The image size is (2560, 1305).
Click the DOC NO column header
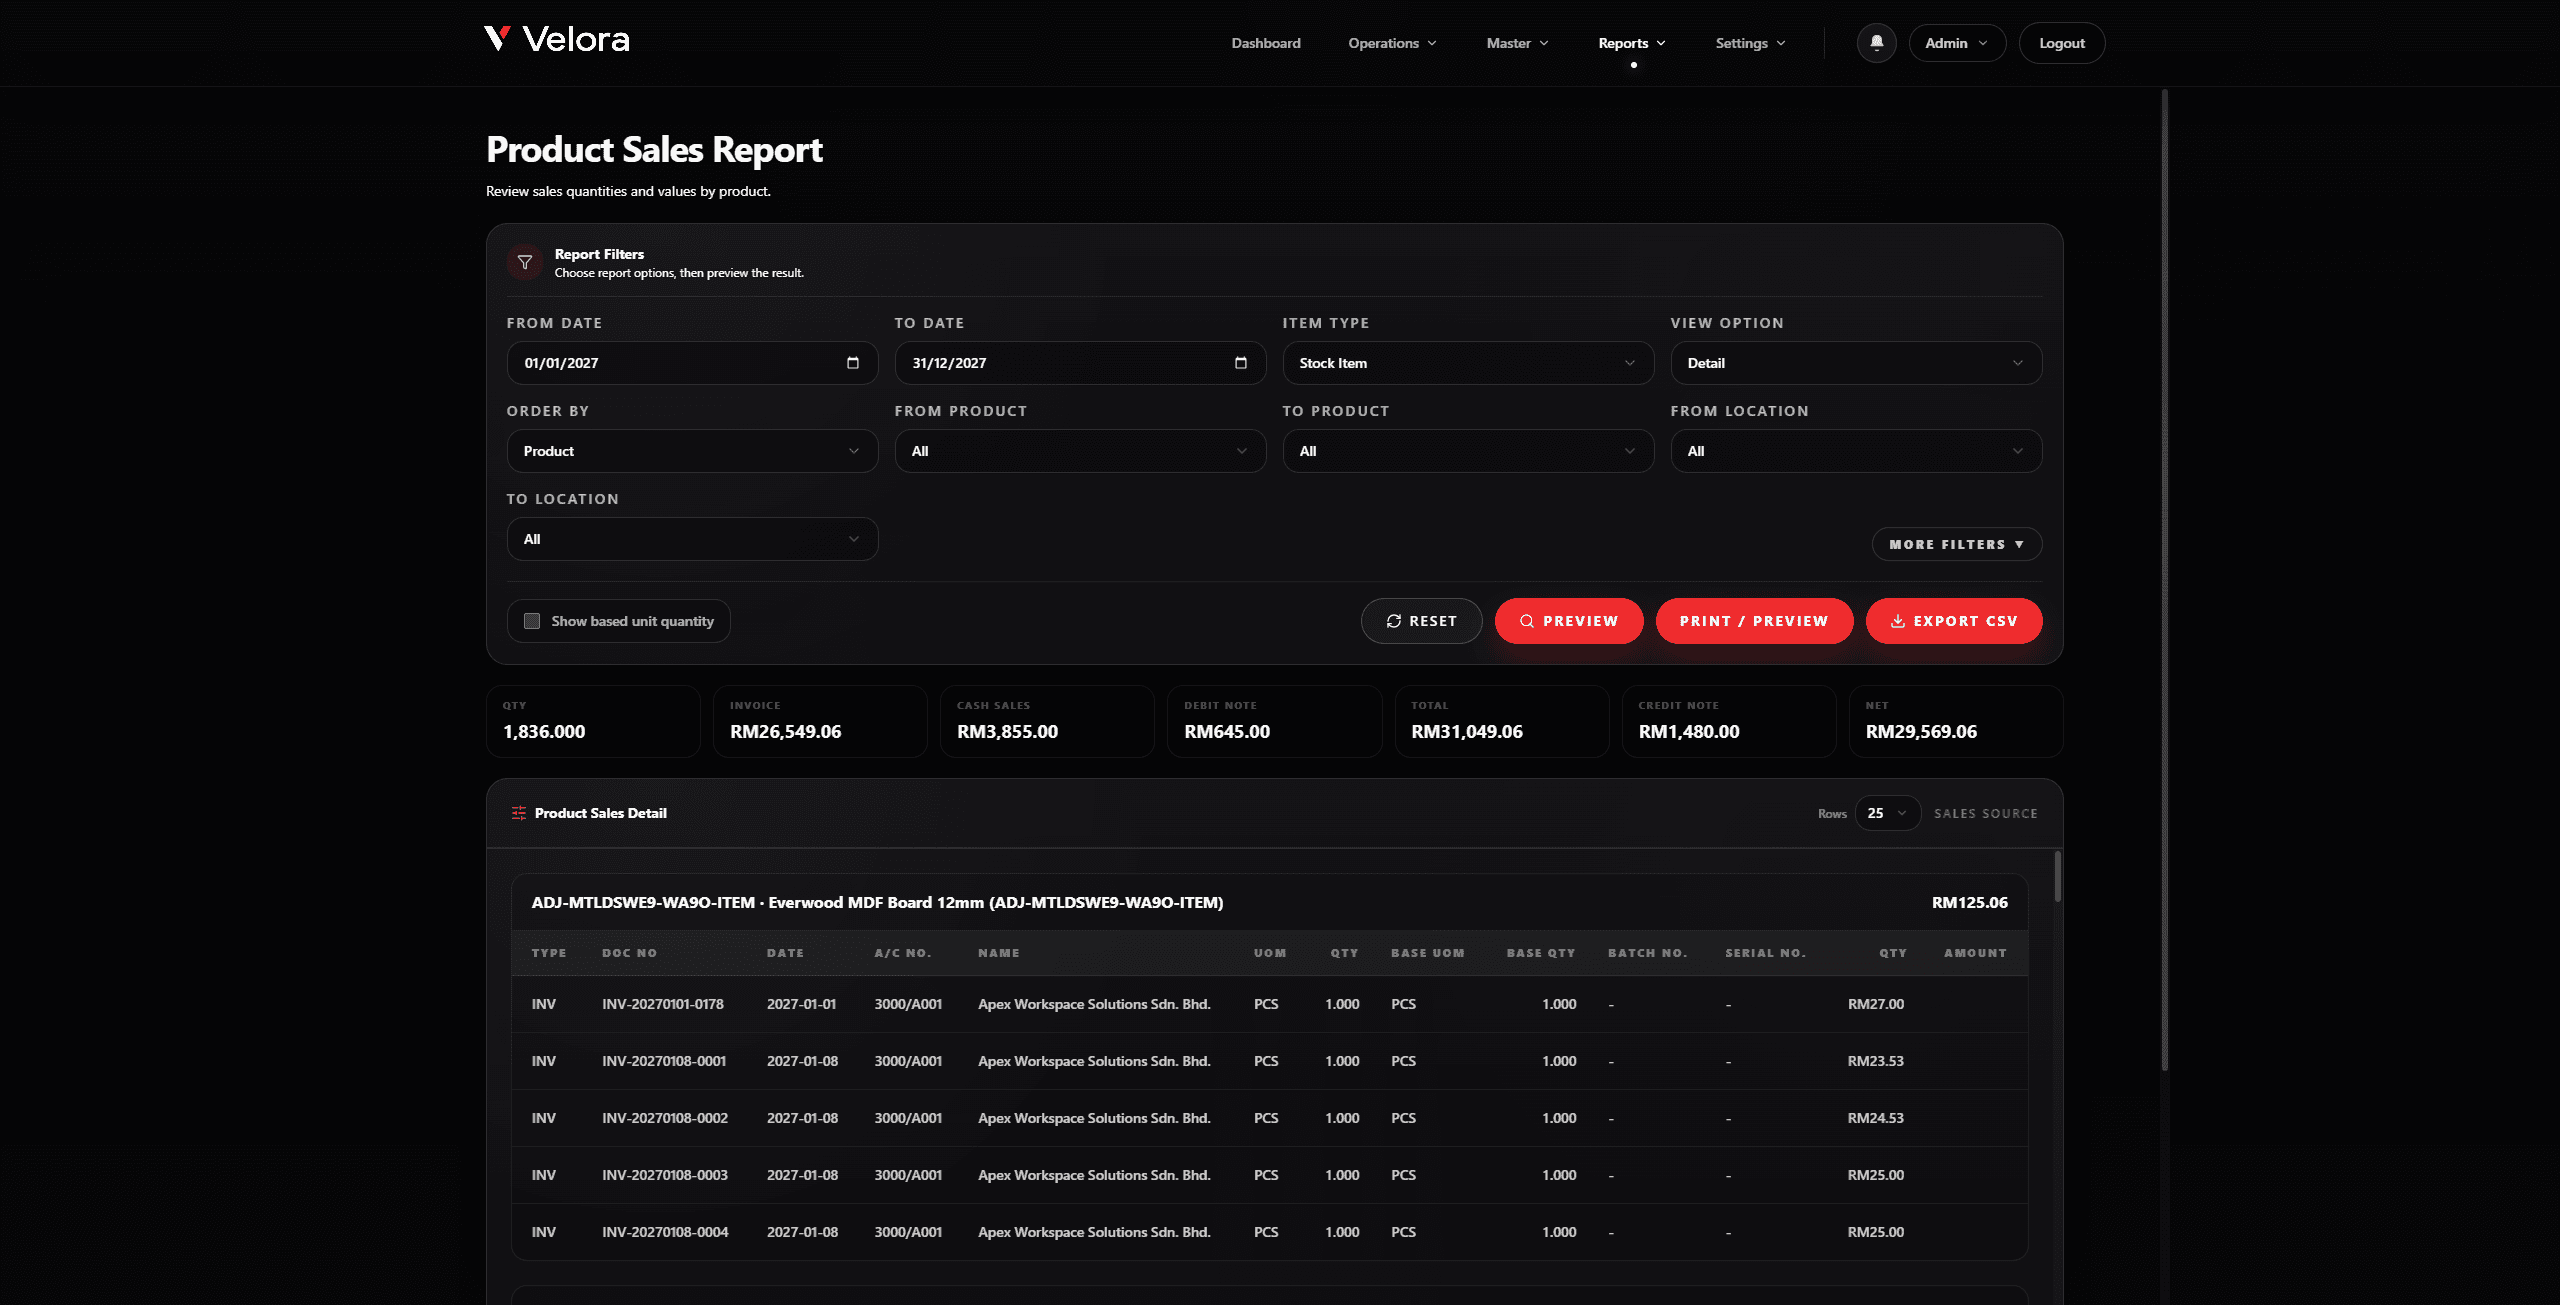629,953
